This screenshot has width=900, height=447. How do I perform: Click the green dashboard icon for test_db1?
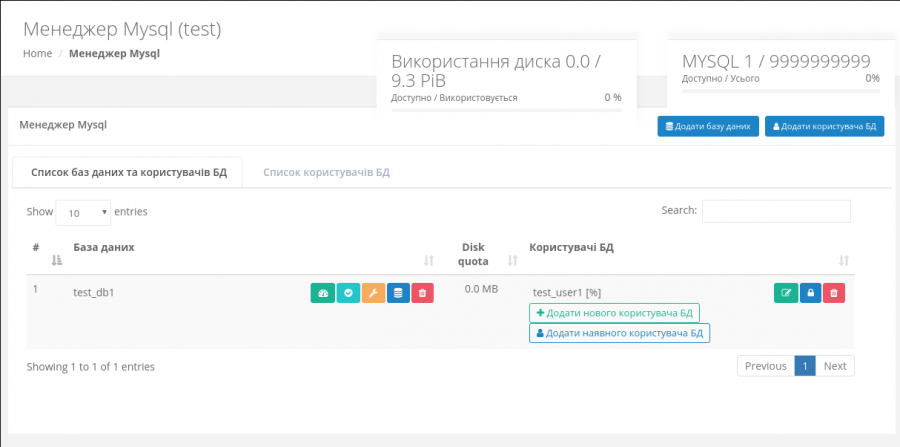322,293
